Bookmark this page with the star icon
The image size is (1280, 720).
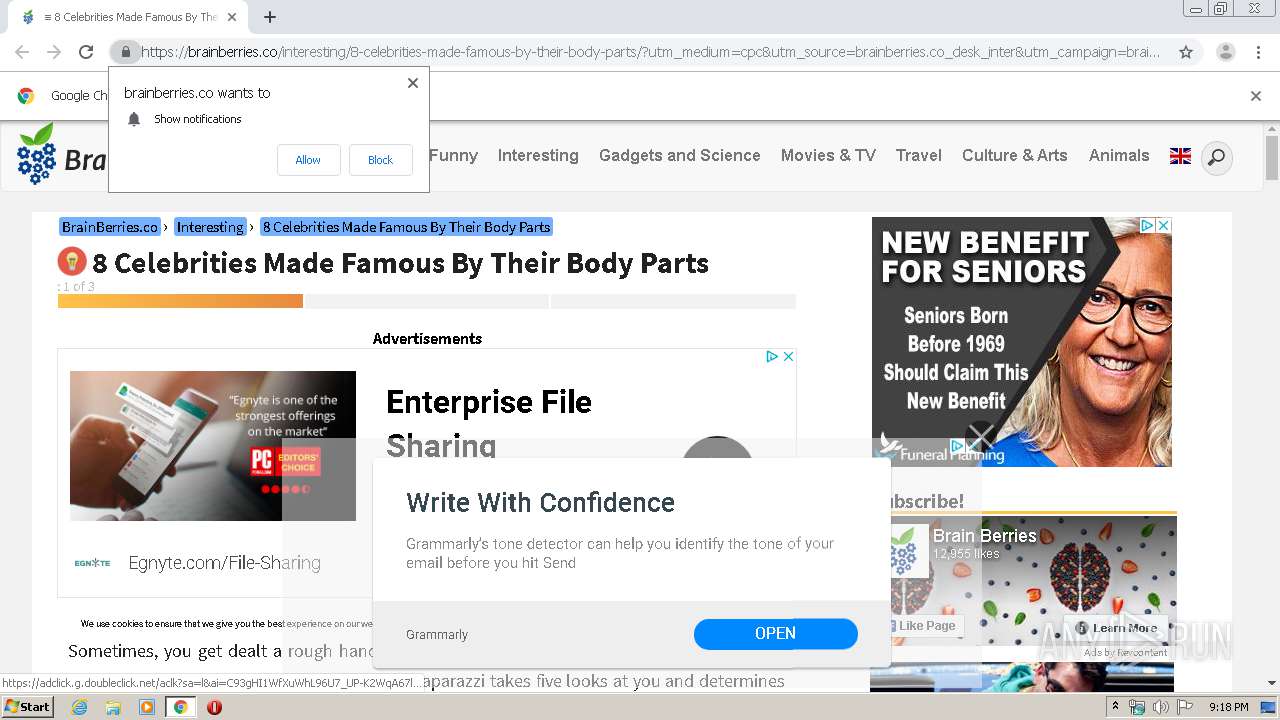pos(1186,52)
